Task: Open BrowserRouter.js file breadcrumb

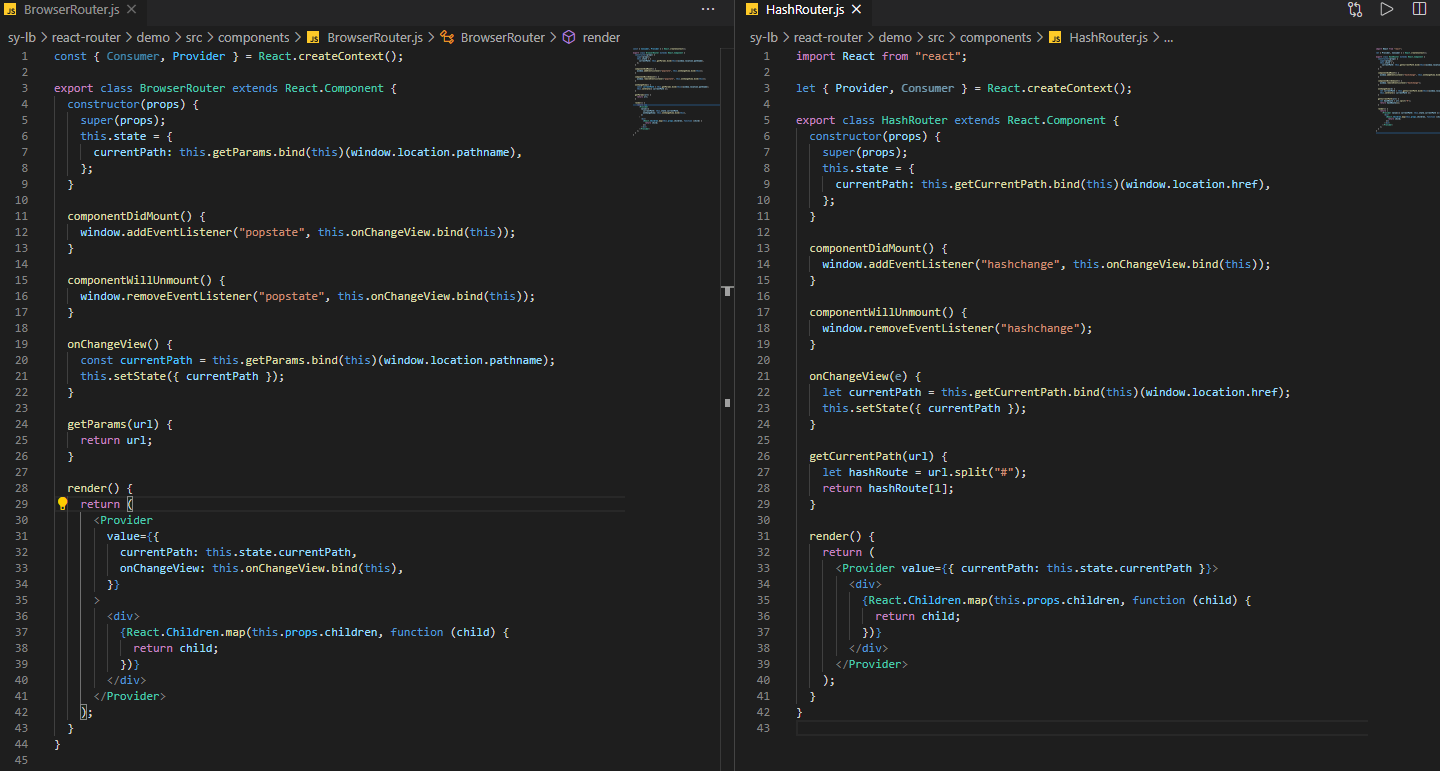Action: coord(365,37)
